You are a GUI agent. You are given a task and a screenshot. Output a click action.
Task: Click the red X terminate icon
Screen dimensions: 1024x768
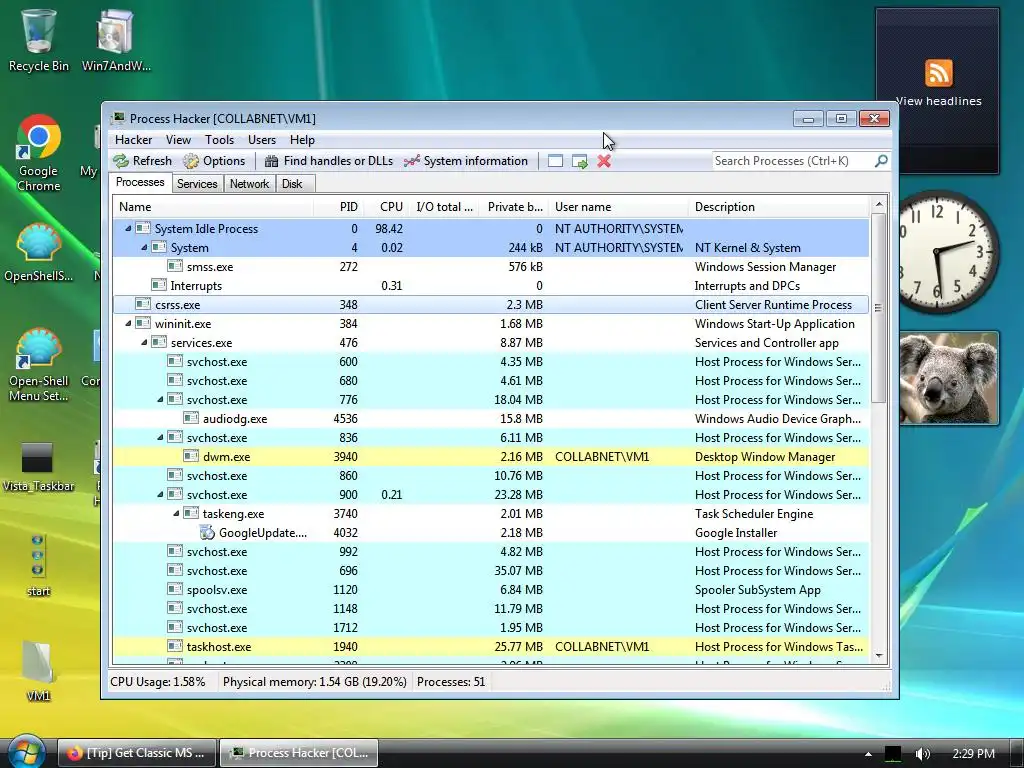click(x=604, y=161)
